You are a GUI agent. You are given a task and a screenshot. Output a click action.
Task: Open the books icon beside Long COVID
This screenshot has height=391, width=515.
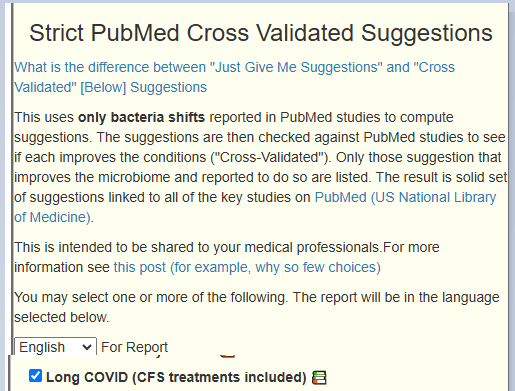coord(319,378)
